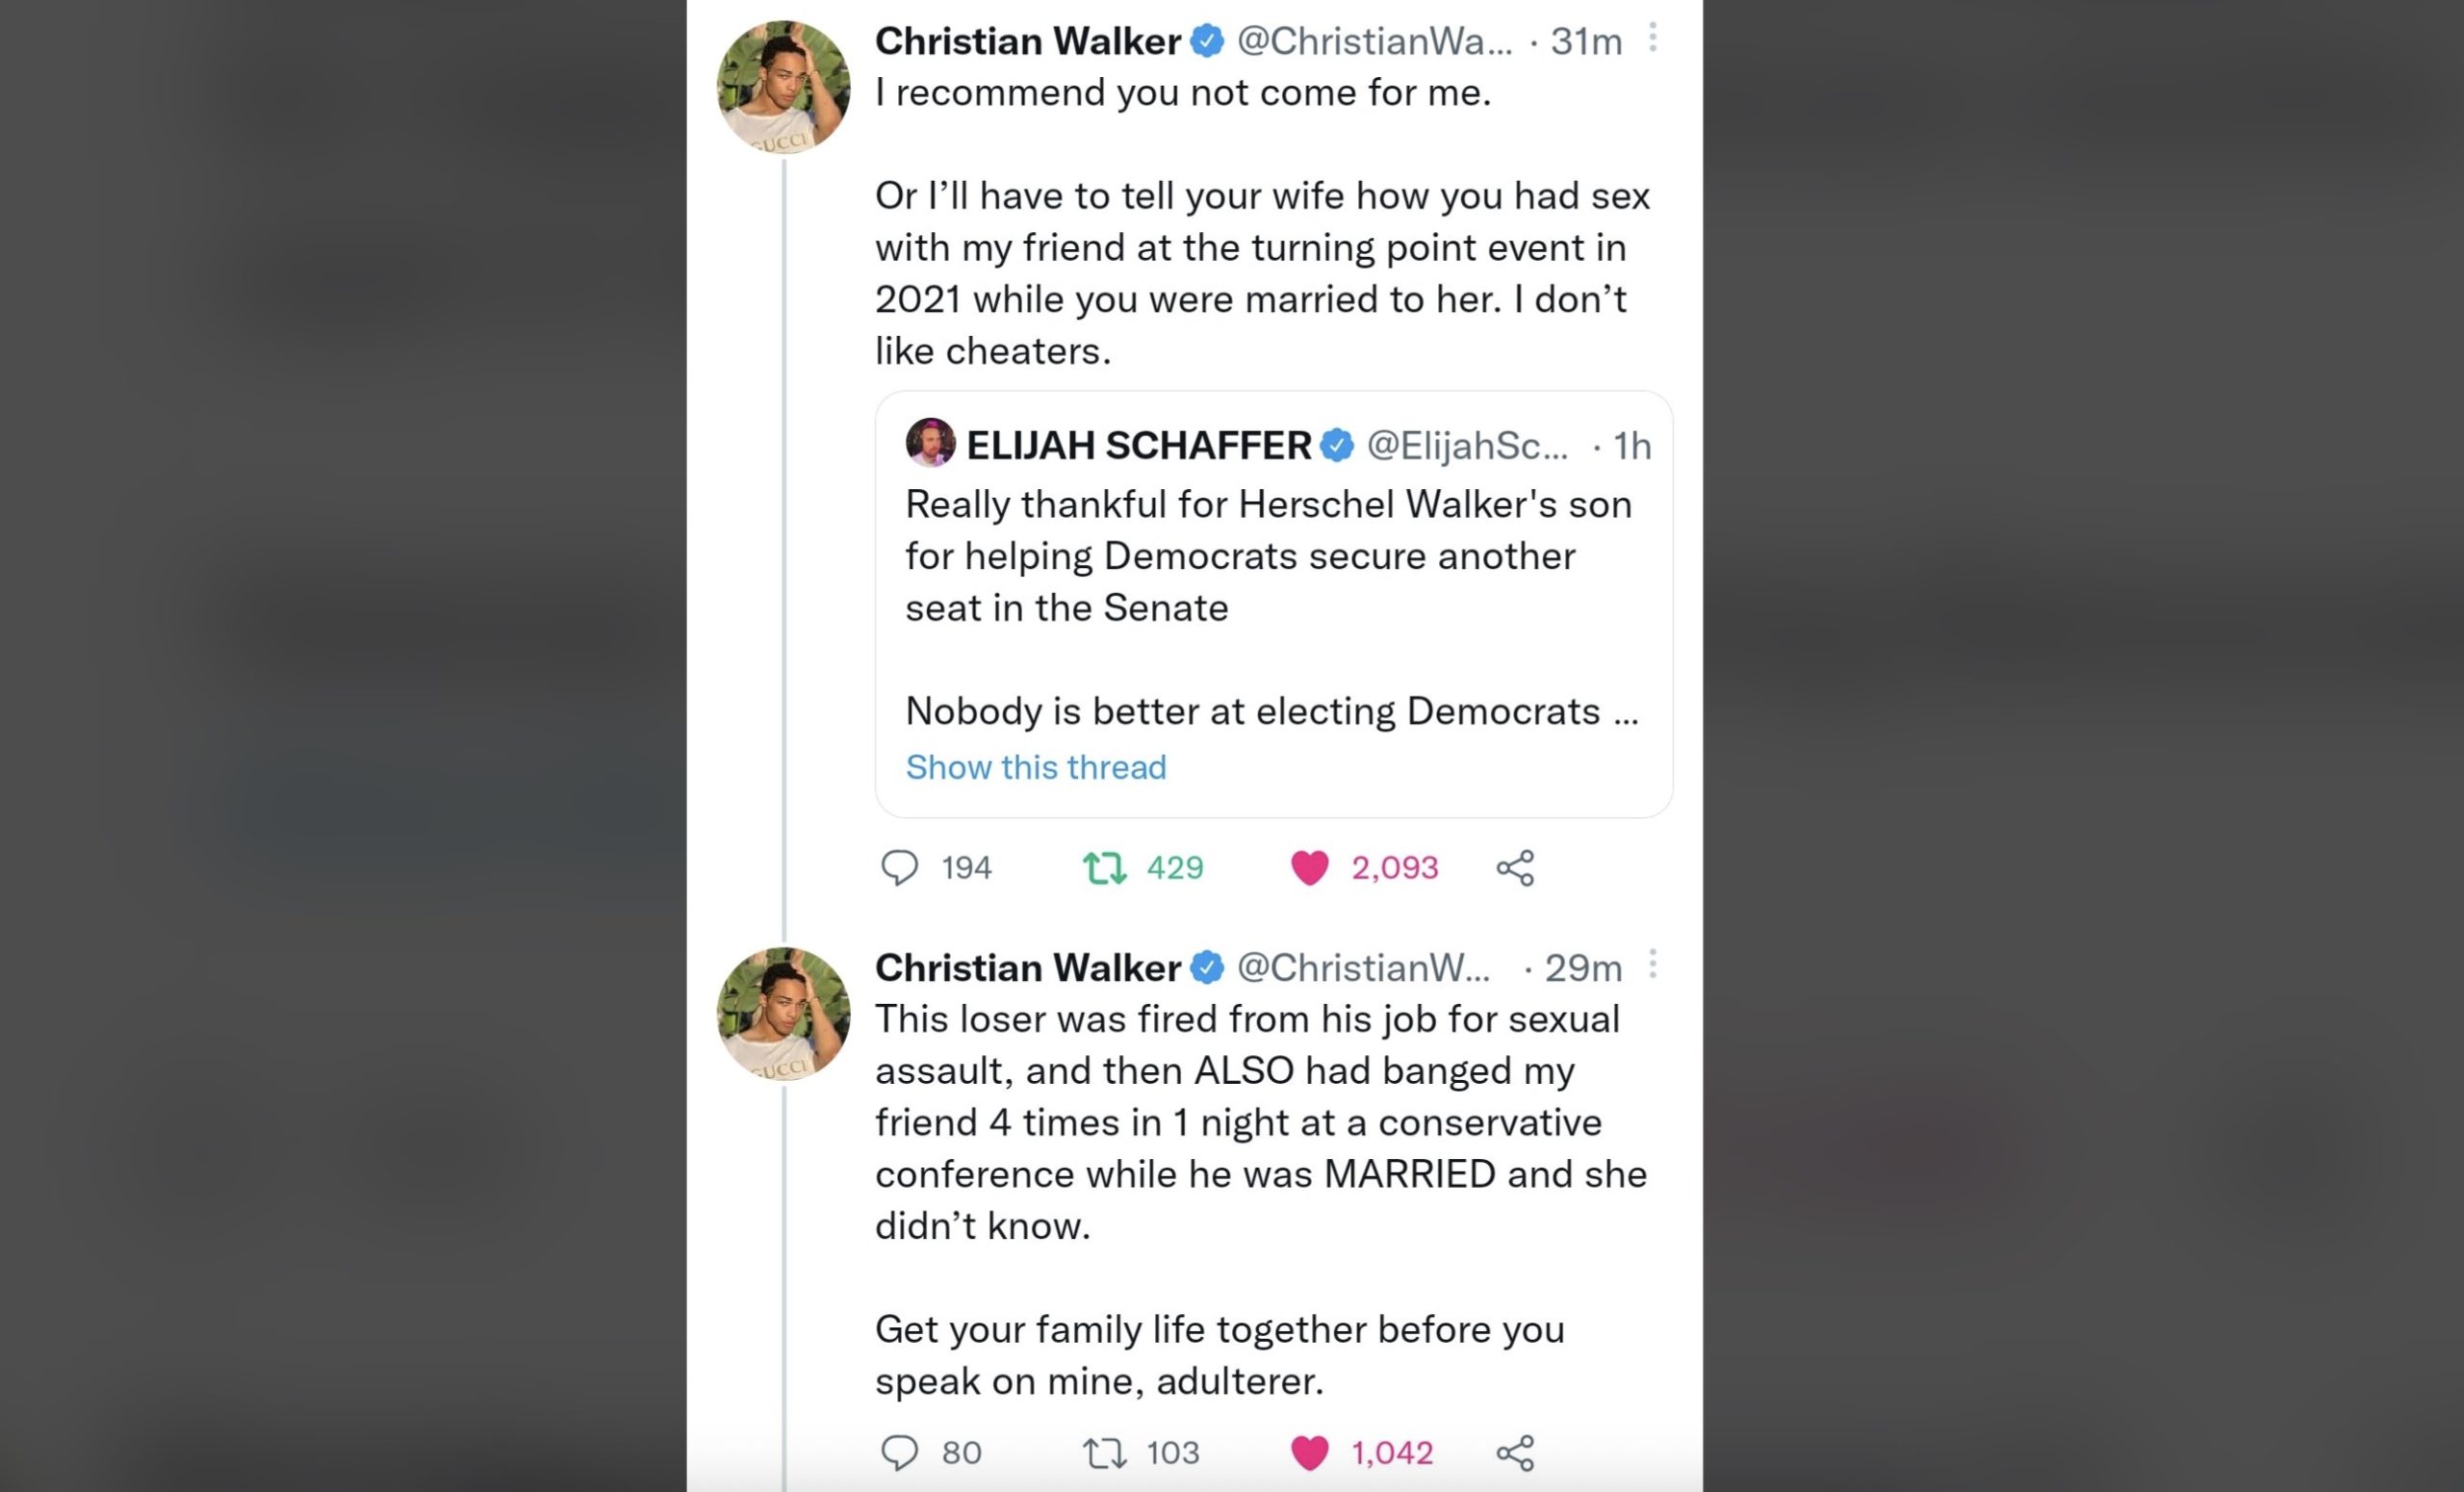The height and width of the screenshot is (1492, 2464).
Task: Open Christian Walker's avatar on second tweet
Action: tap(783, 1013)
